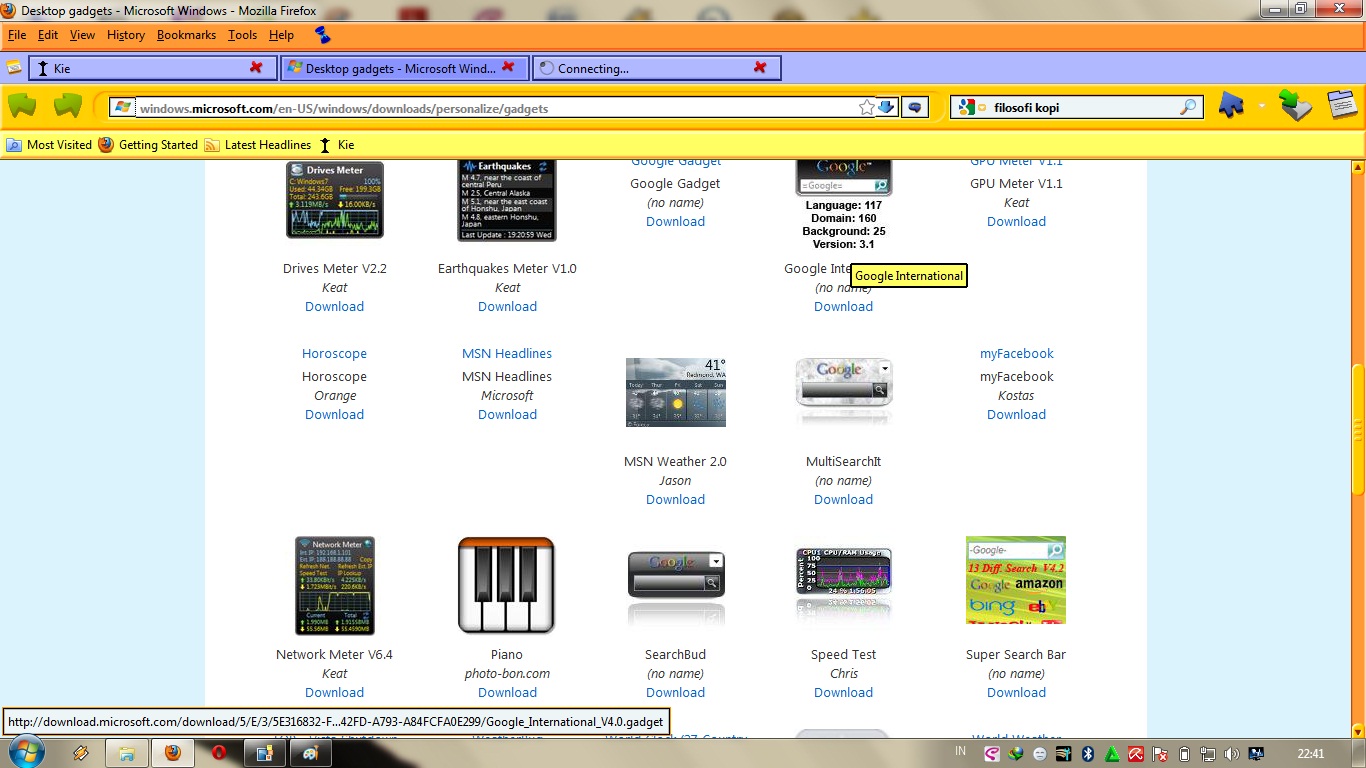
Task: Download the MSN Weather 2.0 gadget
Action: point(675,499)
